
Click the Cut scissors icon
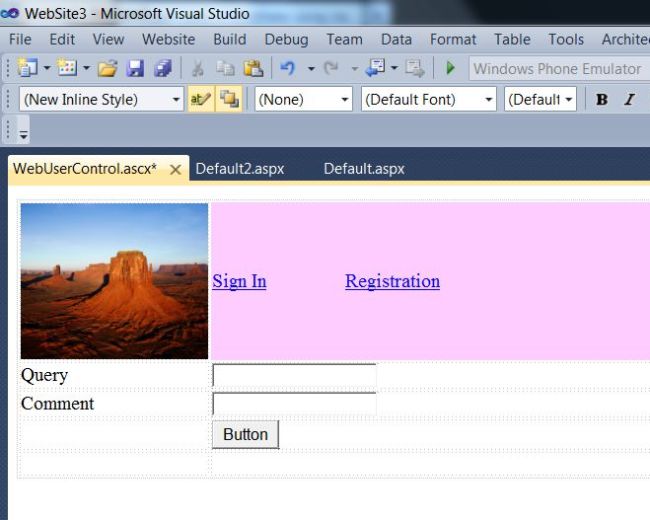[198, 68]
